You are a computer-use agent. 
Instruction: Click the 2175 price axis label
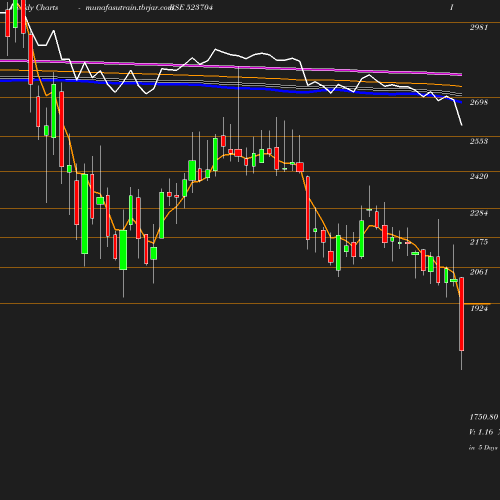tap(479, 242)
